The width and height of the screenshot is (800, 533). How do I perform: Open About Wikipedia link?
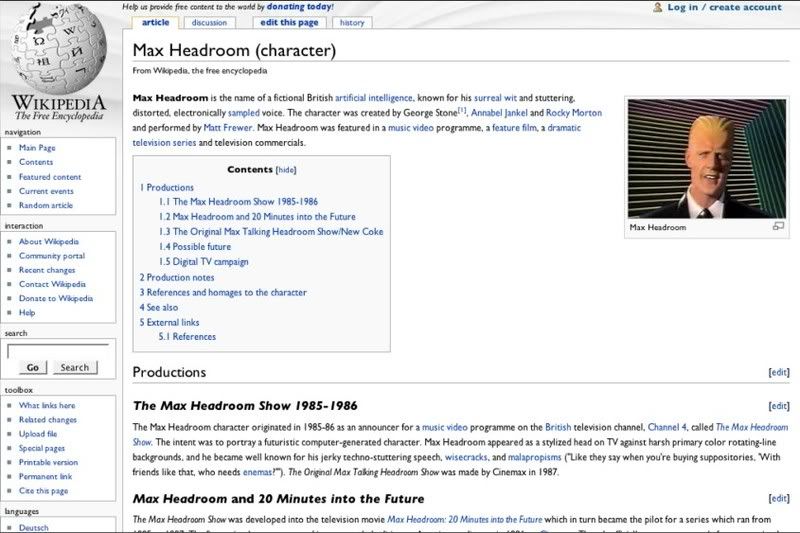click(x=49, y=241)
